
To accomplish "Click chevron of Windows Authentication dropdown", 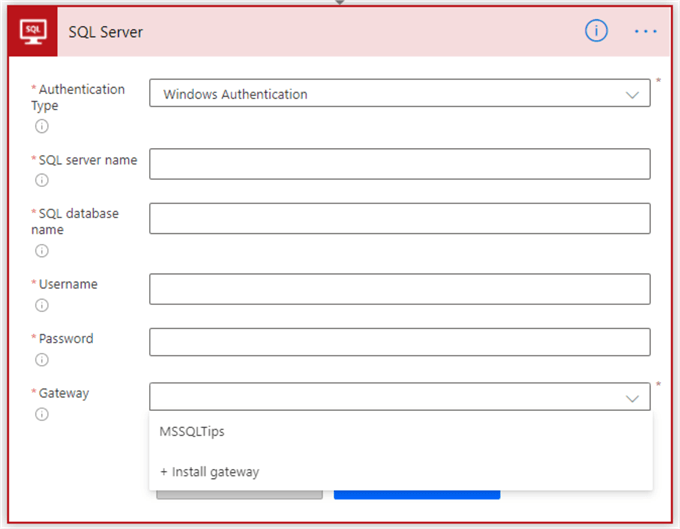I will (x=632, y=95).
